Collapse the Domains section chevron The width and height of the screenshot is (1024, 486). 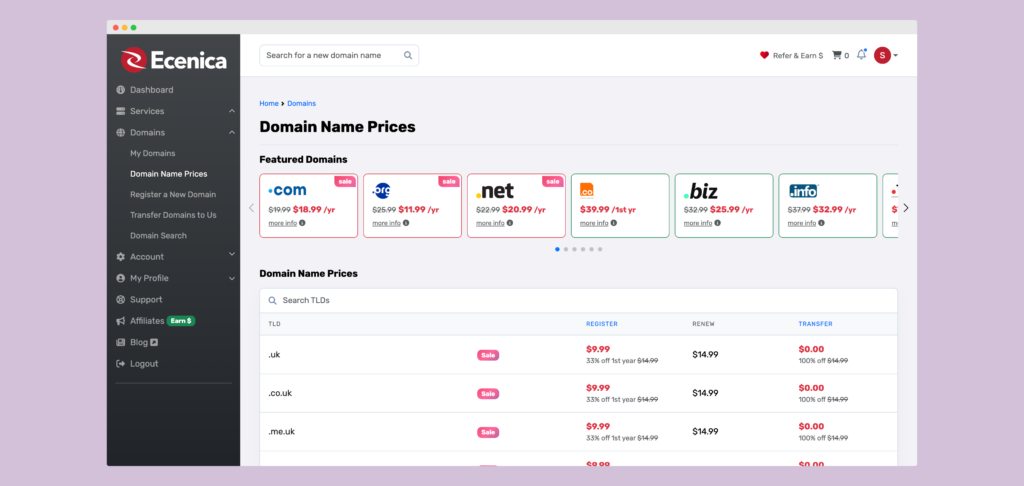coord(232,133)
